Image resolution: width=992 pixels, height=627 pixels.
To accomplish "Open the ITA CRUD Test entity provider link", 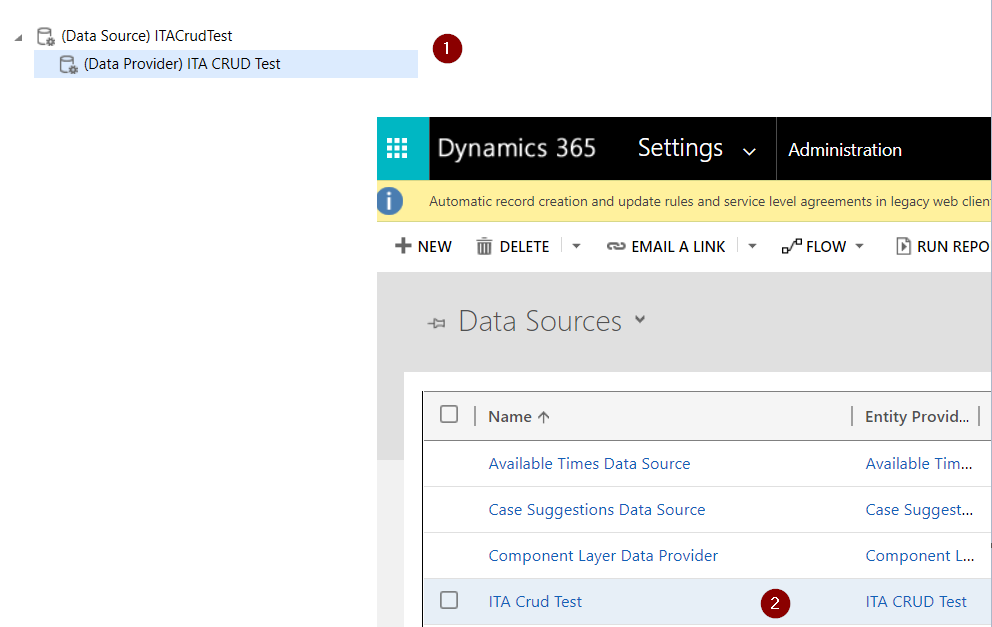I will point(916,602).
